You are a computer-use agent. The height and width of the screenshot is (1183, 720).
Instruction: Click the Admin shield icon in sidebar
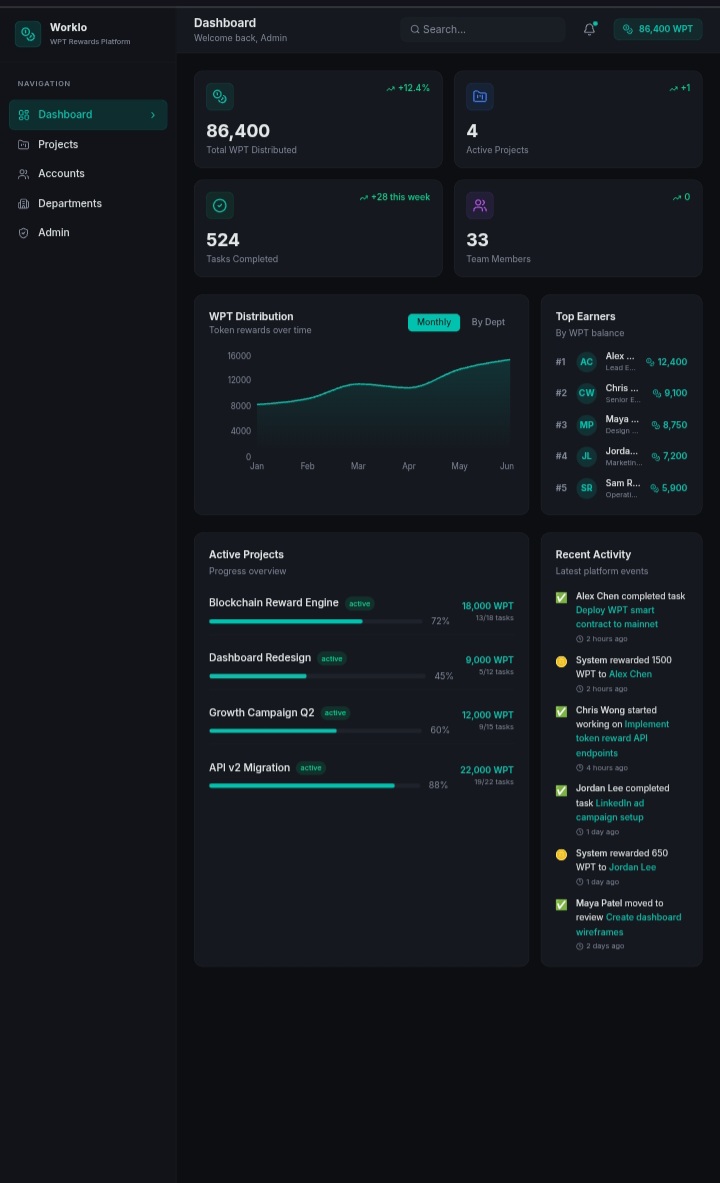tap(23, 233)
